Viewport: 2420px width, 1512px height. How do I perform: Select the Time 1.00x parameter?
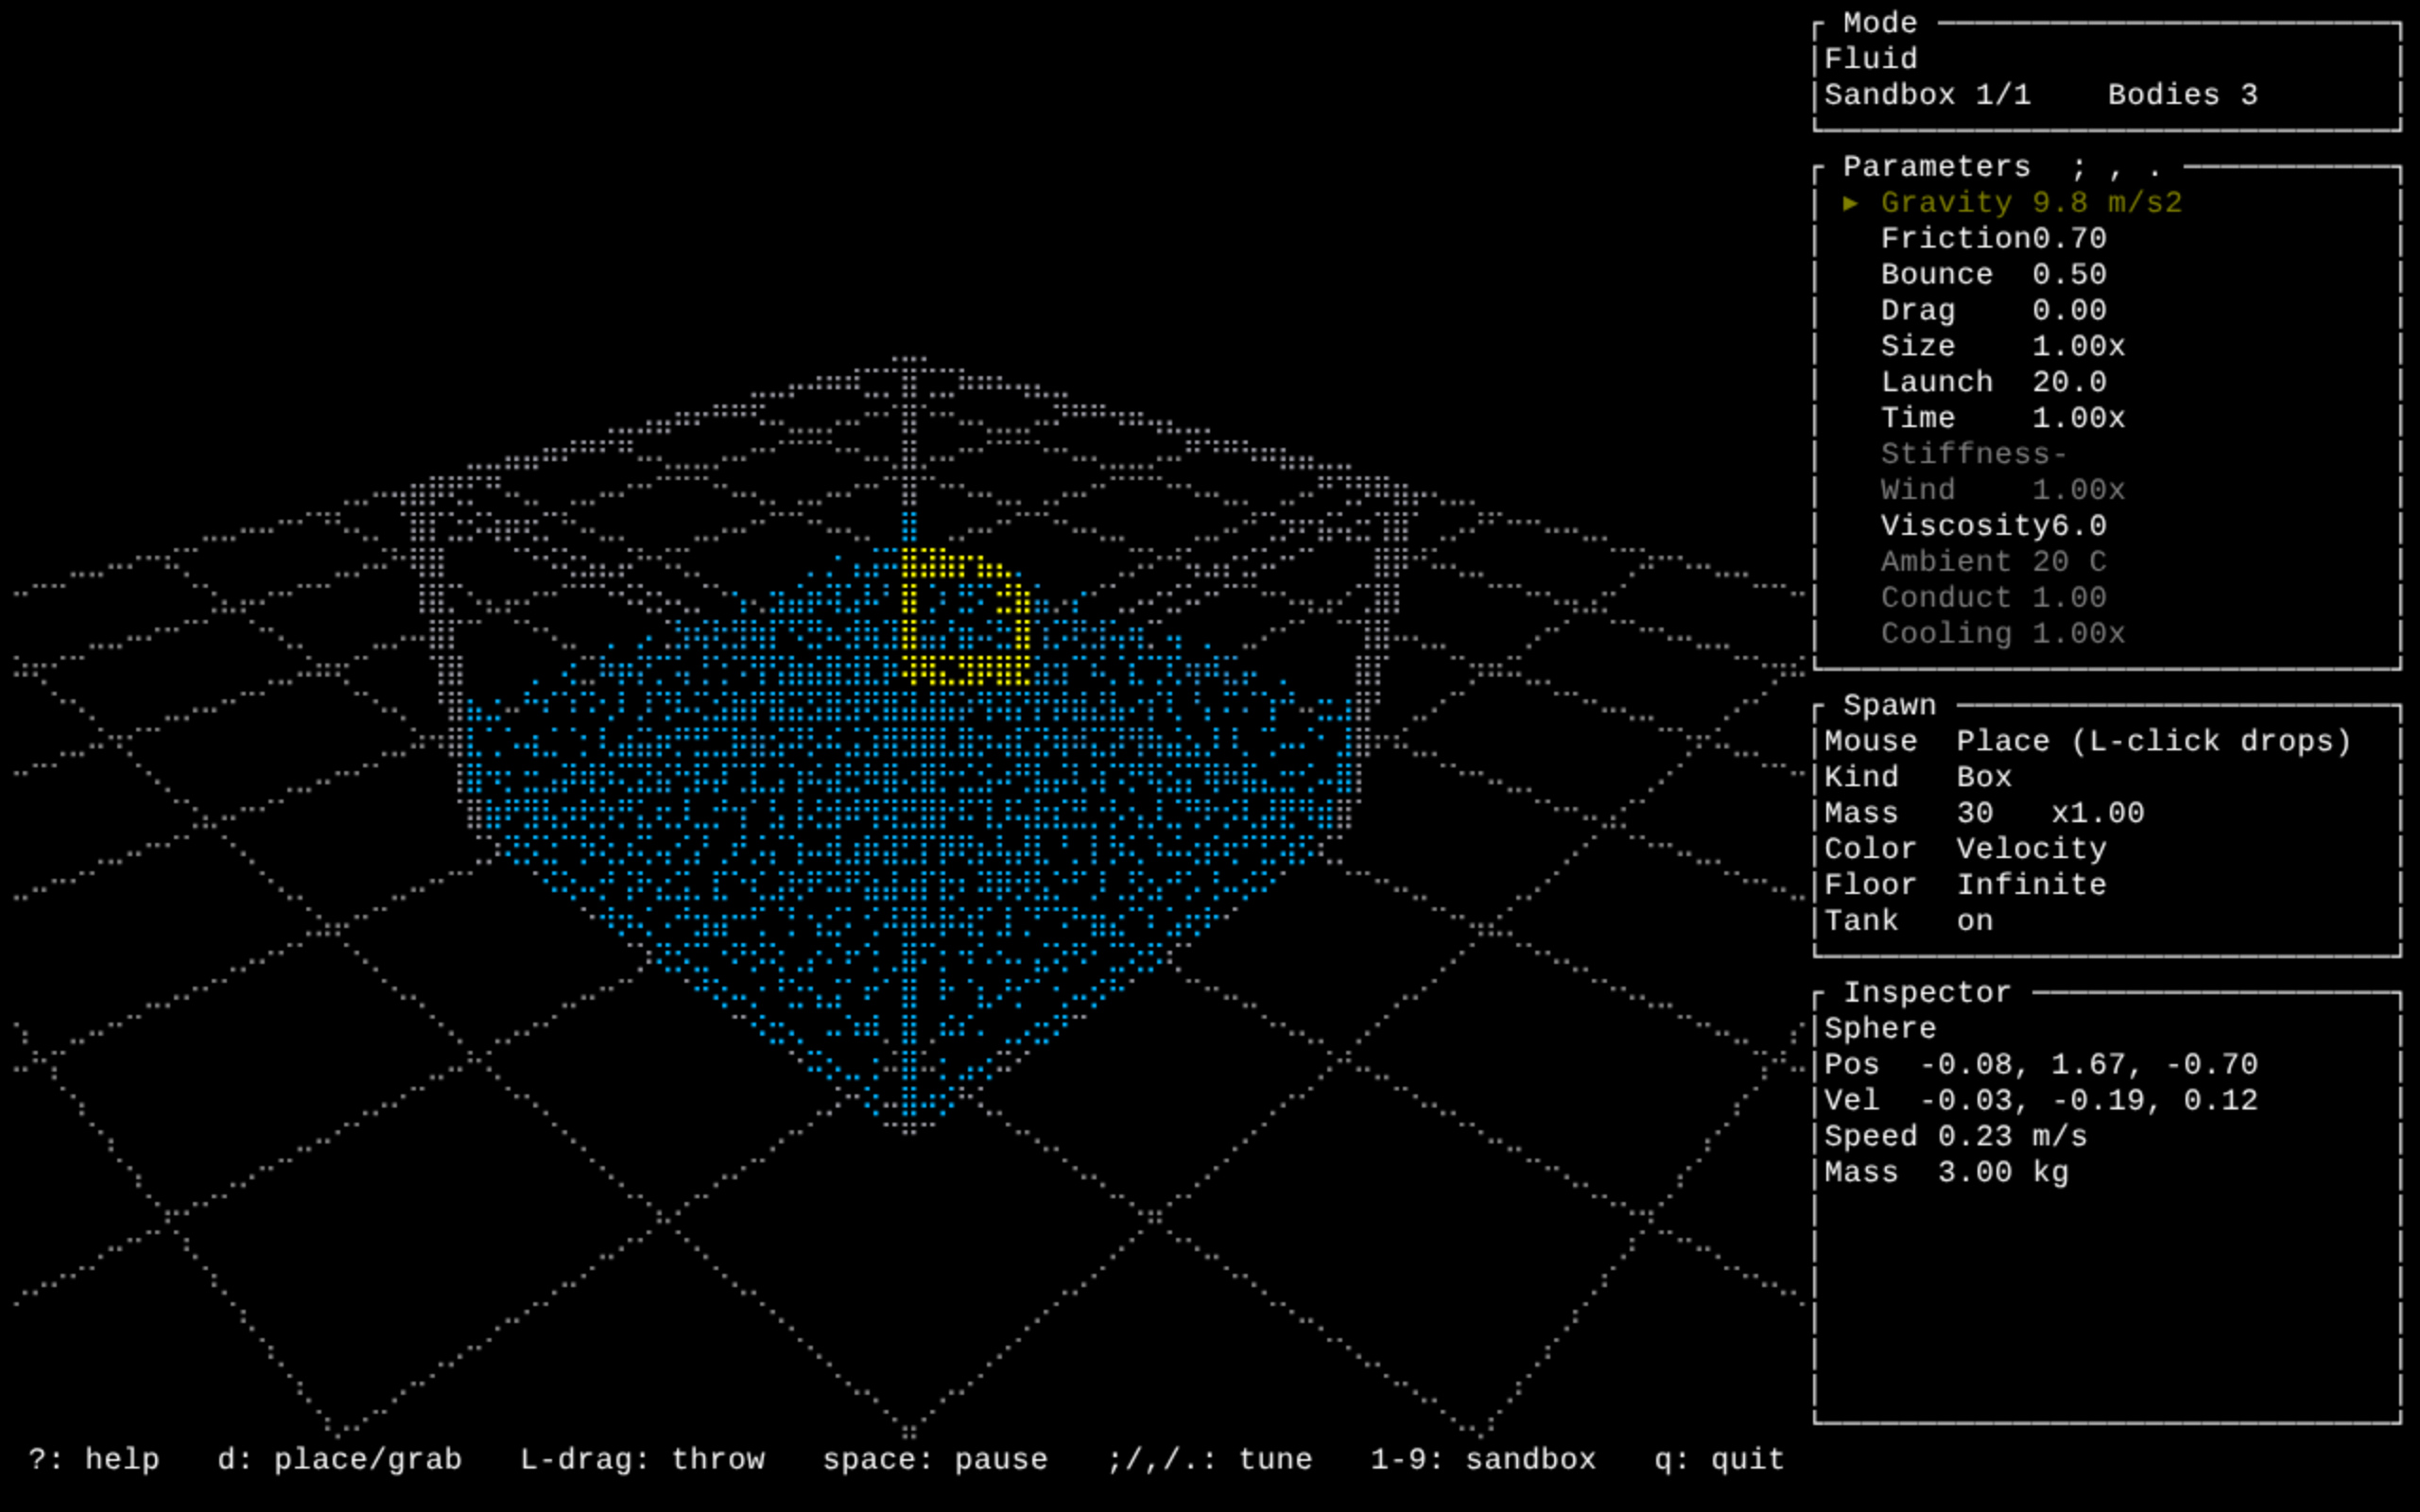(x=2003, y=418)
